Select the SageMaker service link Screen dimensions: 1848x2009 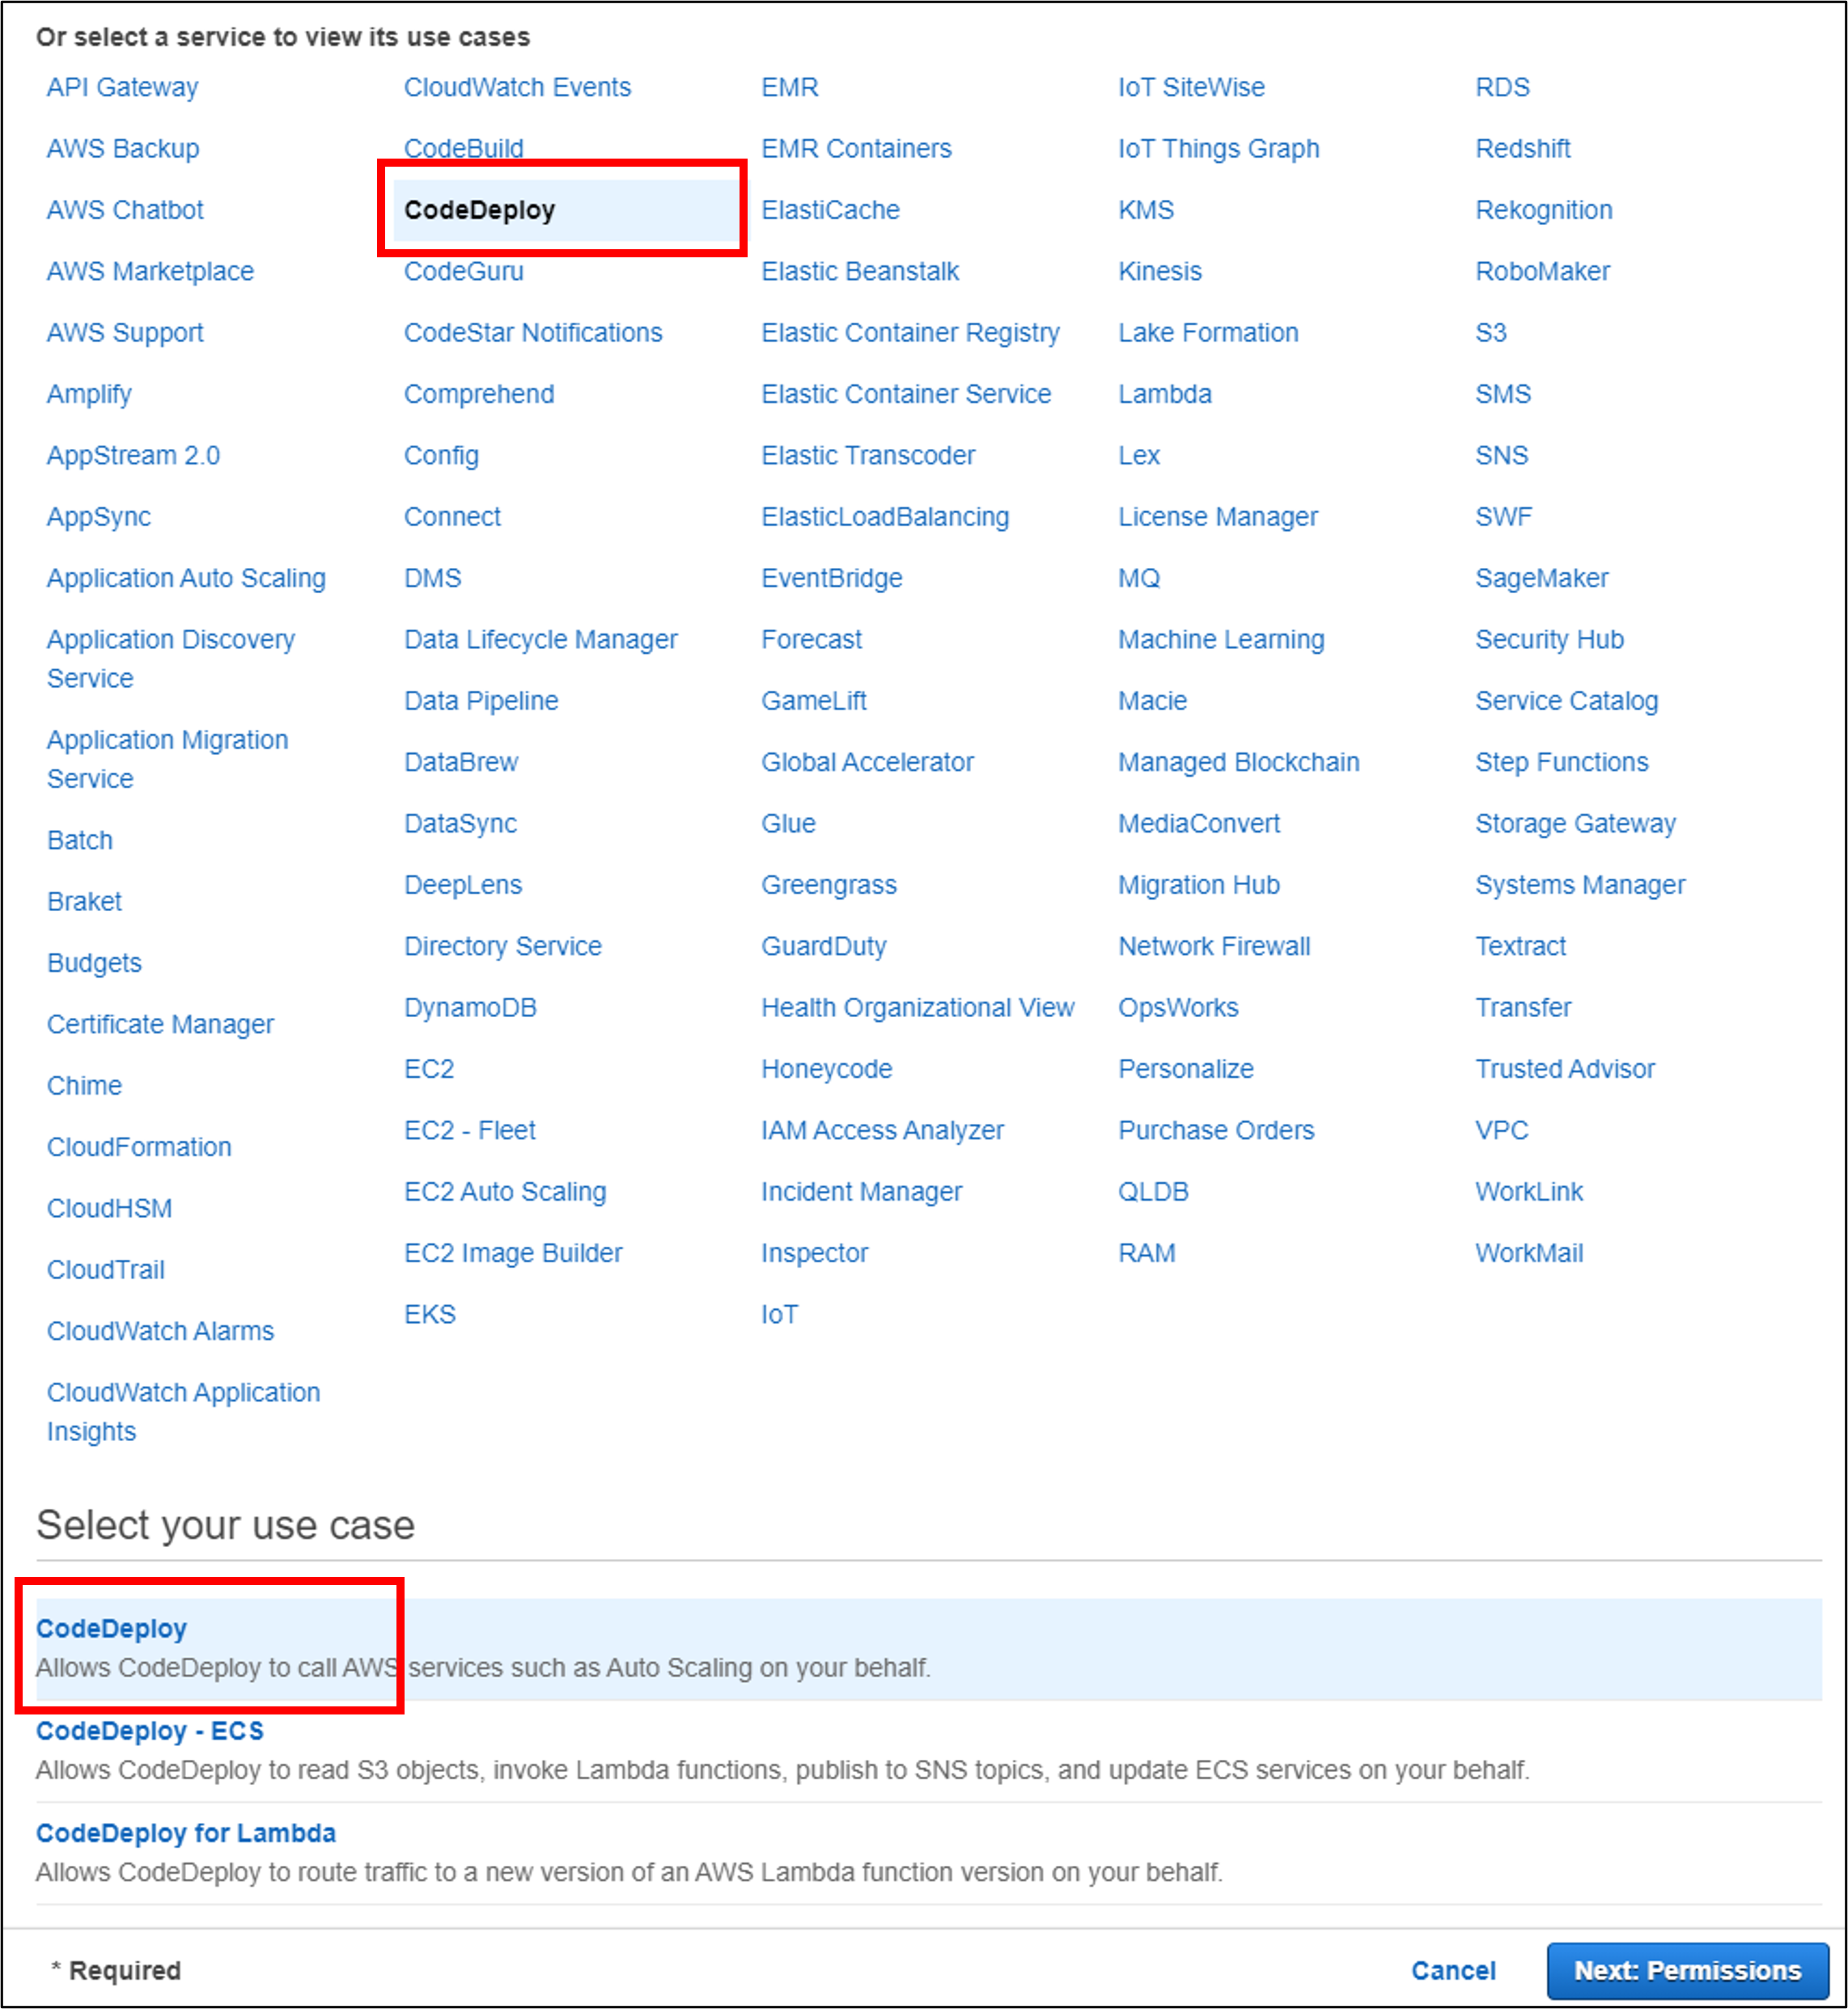click(1541, 578)
